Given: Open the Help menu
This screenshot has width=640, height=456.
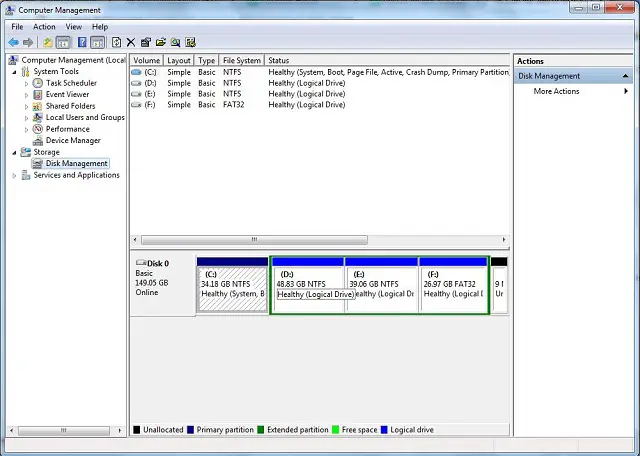Looking at the screenshot, I should coord(100,27).
